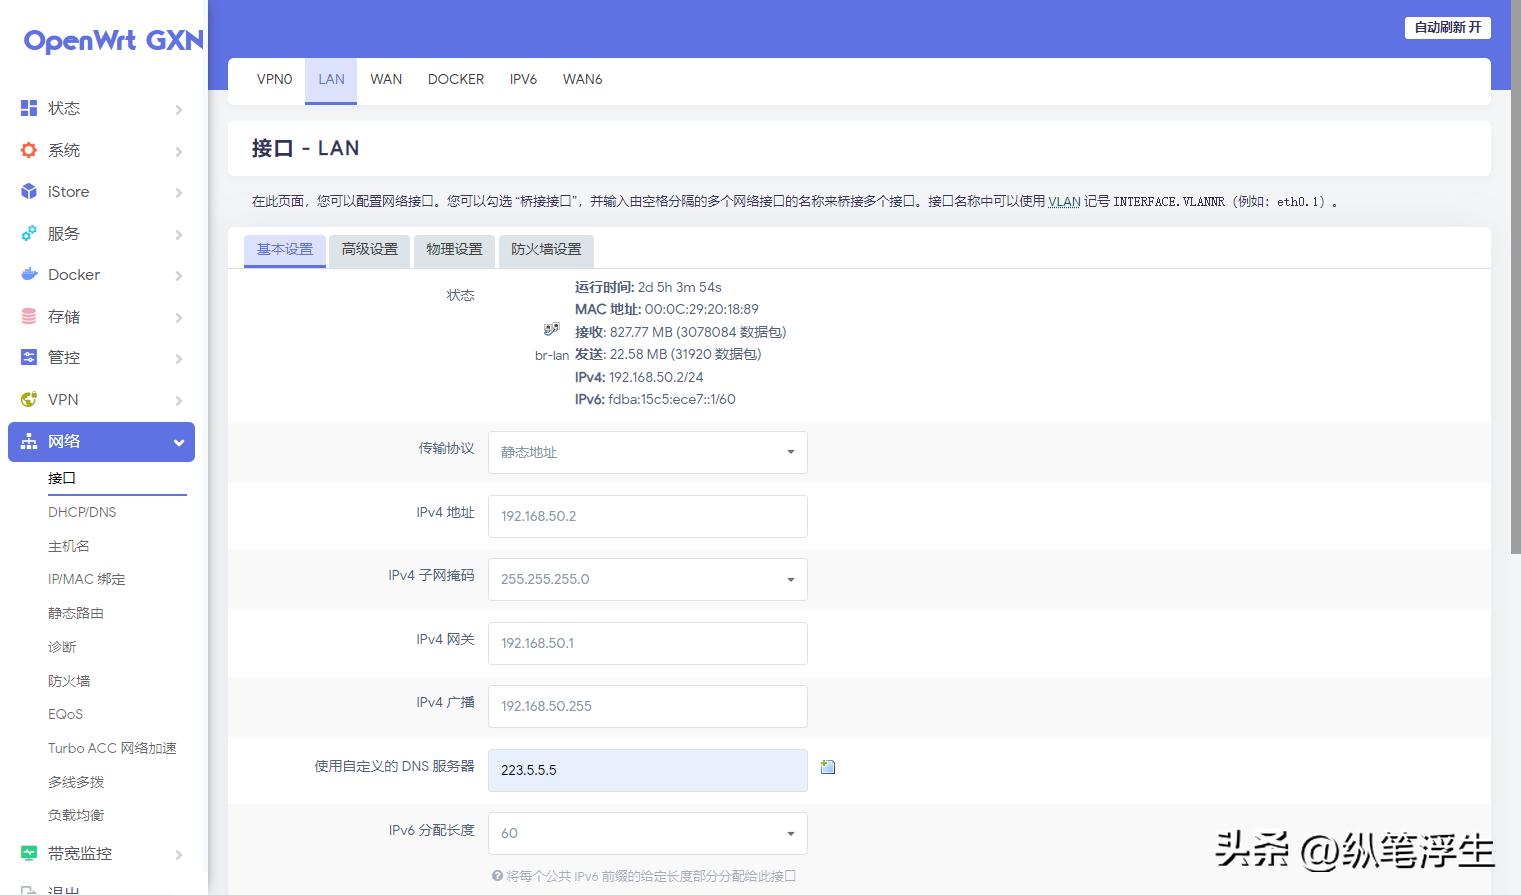This screenshot has width=1521, height=895.
Task: Open the IPv6 分配长度 dropdown
Action: pos(647,832)
